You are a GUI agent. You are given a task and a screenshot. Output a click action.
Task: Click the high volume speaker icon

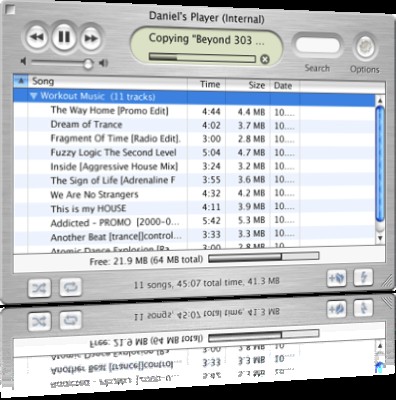pyautogui.click(x=104, y=63)
